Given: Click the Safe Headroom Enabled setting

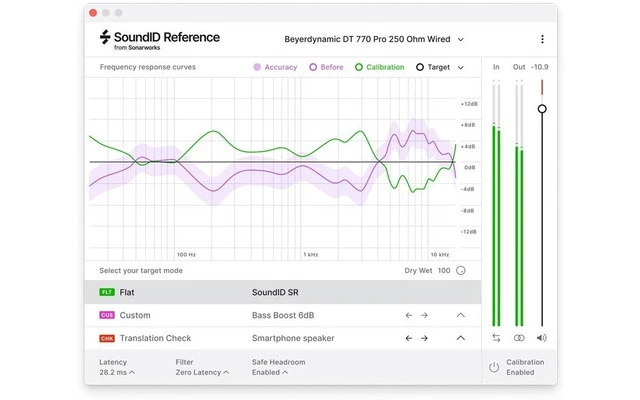Looking at the screenshot, I should [268, 372].
